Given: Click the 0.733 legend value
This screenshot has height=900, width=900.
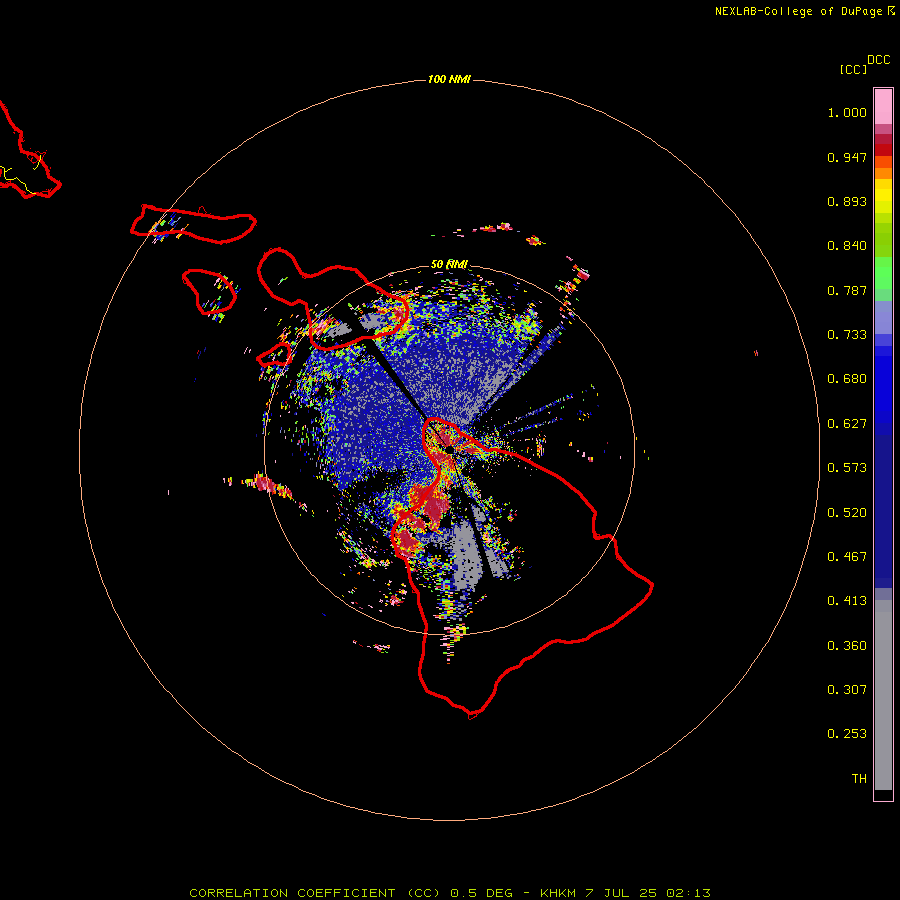Looking at the screenshot, I should (x=847, y=335).
